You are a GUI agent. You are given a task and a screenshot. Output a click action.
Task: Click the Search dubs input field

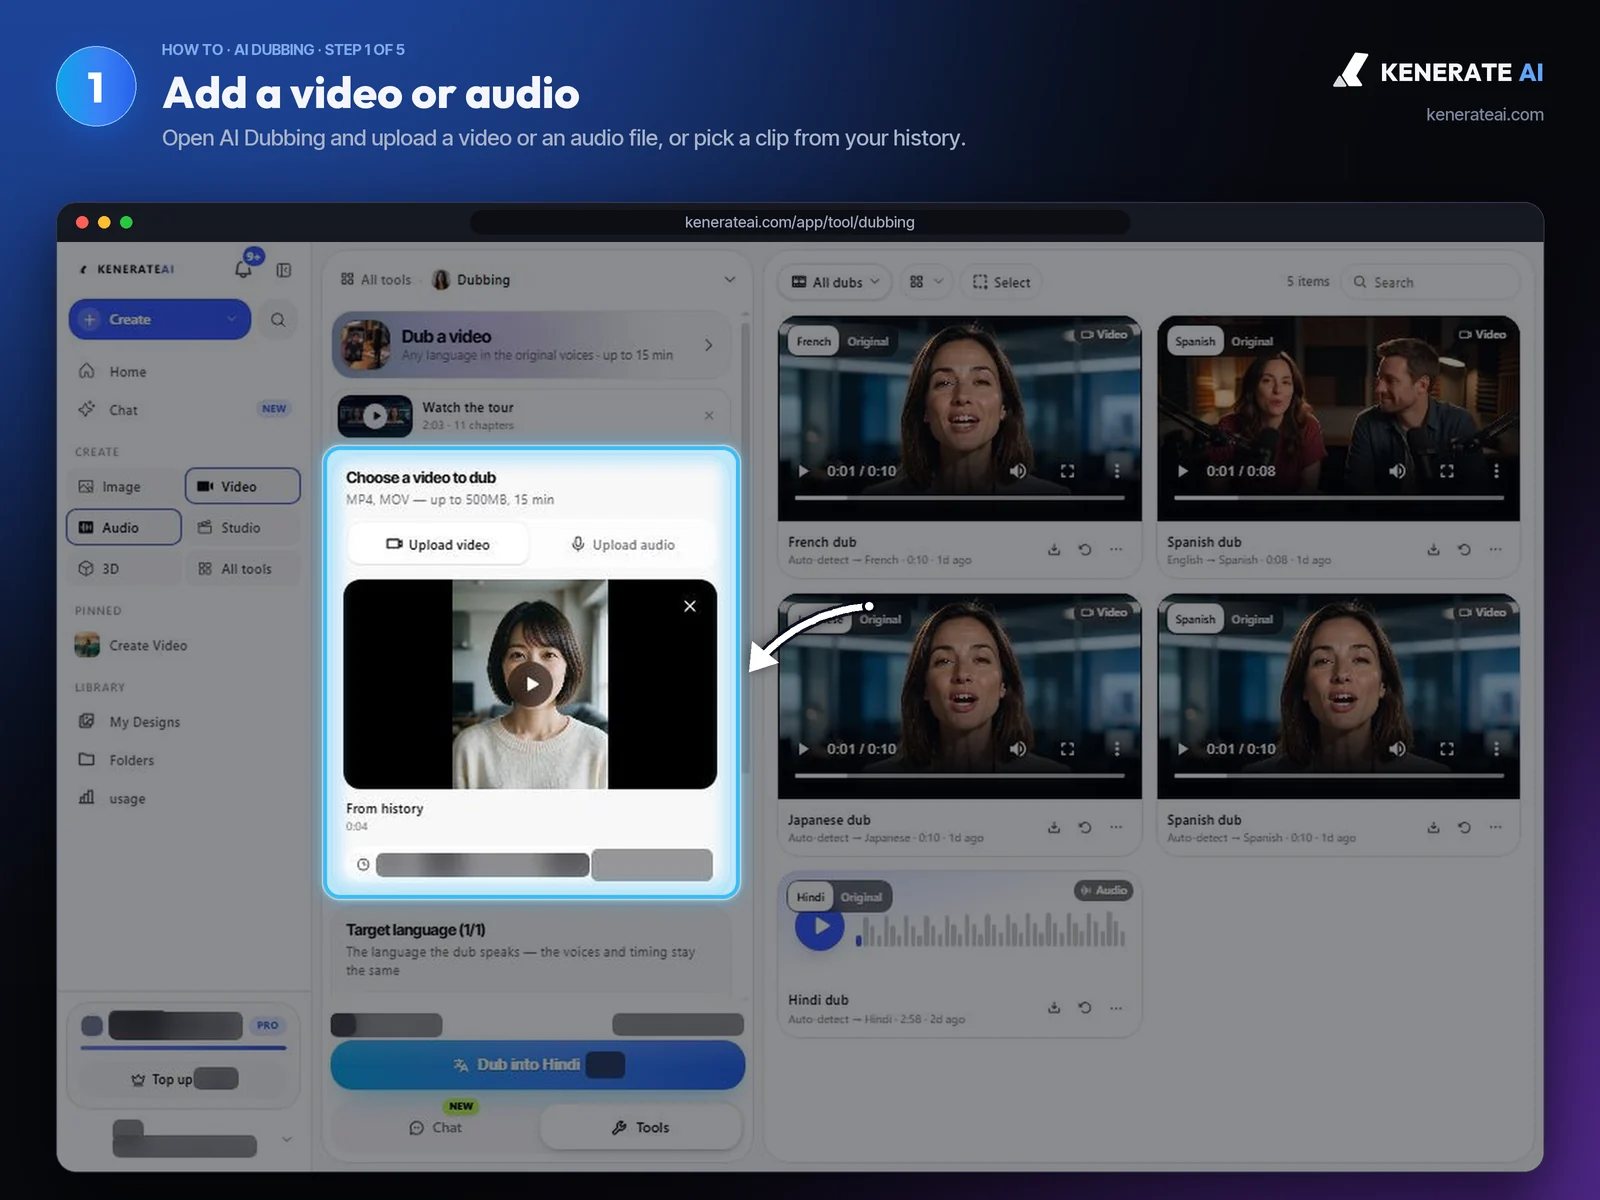pos(1431,283)
